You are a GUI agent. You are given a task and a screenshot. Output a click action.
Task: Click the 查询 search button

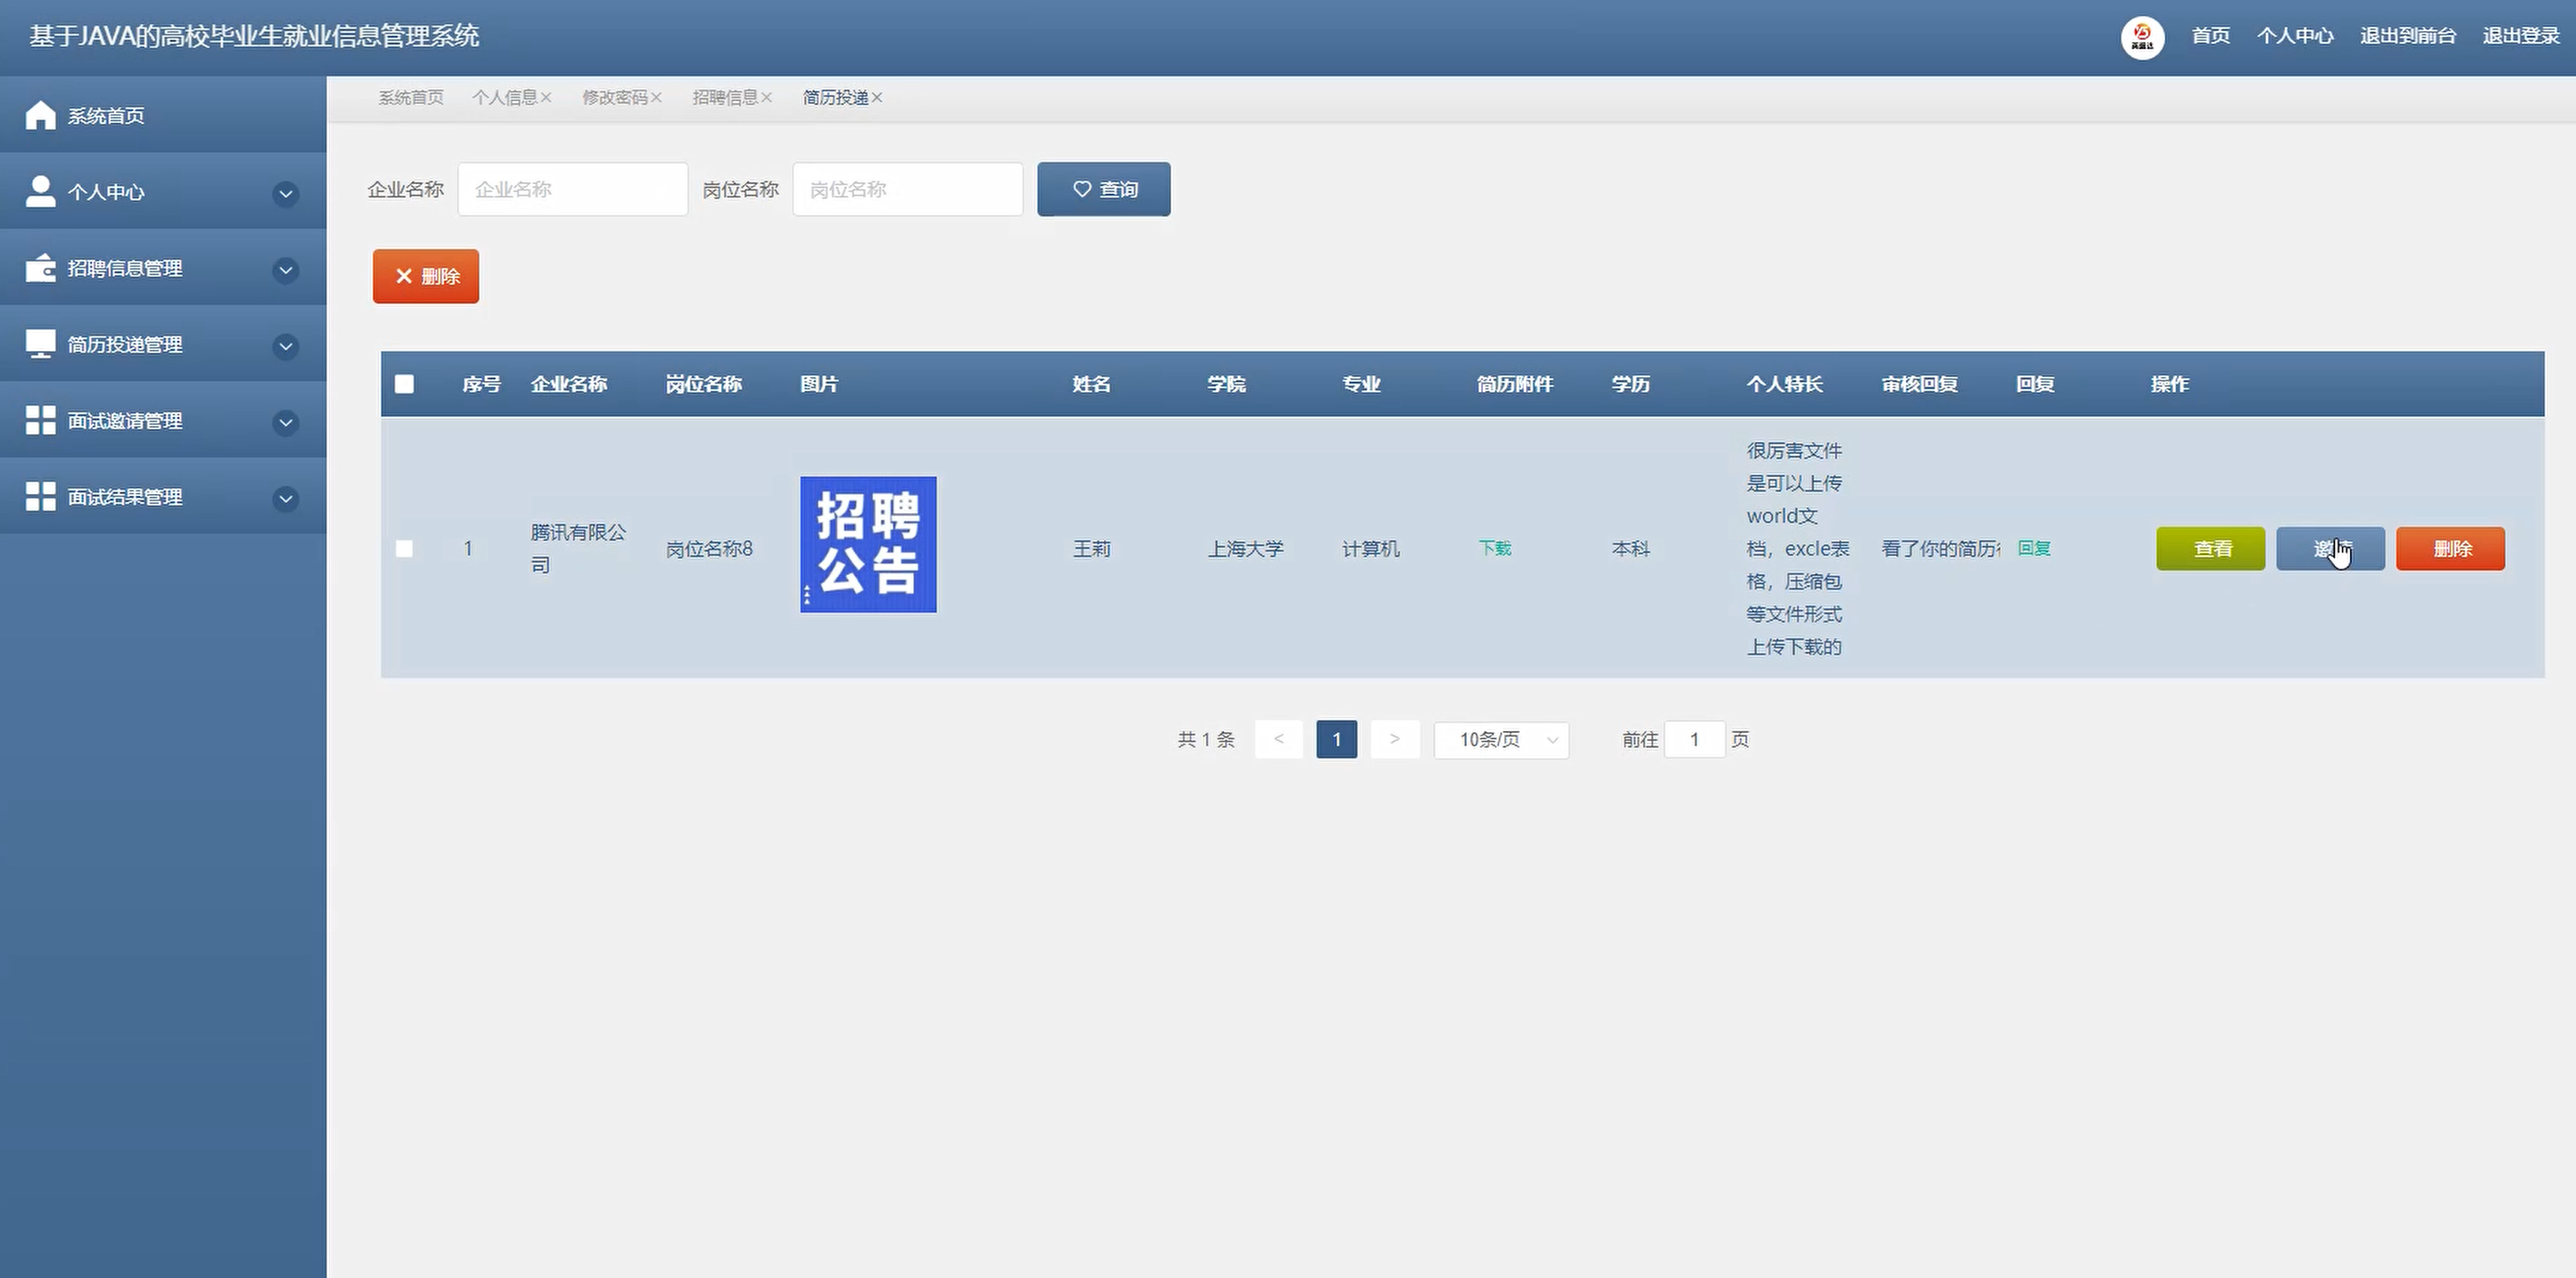1103,189
